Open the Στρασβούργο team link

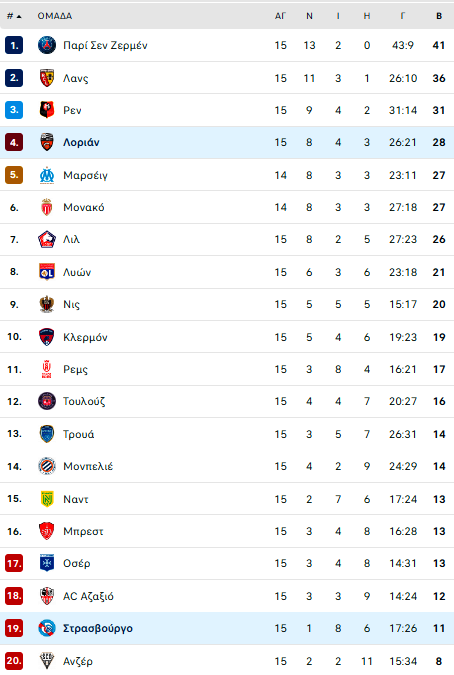(x=98, y=629)
